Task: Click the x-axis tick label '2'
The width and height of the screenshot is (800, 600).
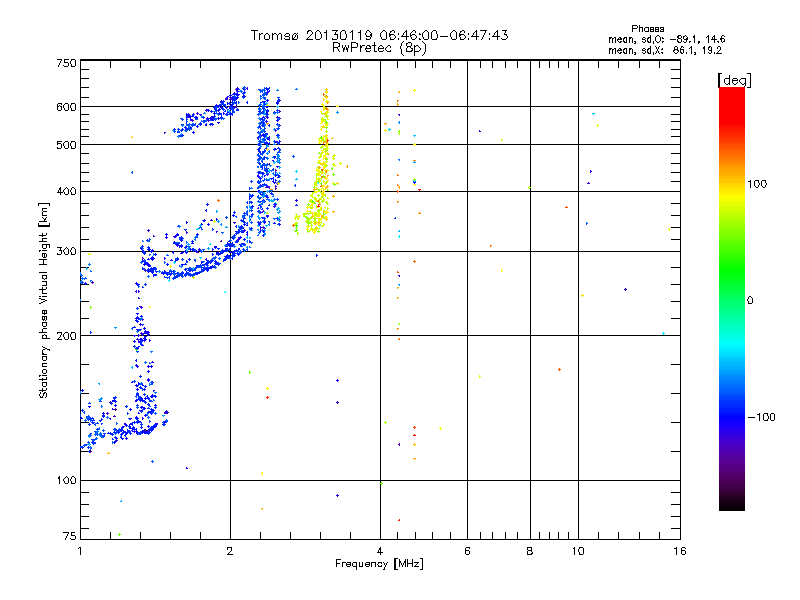Action: coord(230,551)
